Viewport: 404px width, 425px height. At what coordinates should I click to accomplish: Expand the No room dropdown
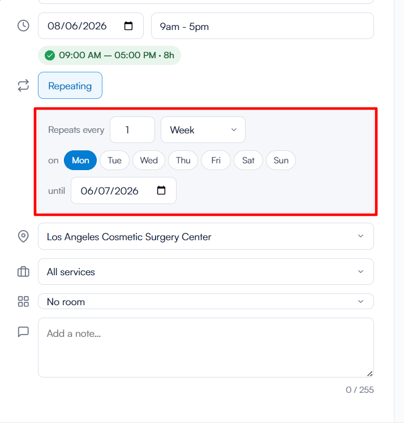point(206,301)
